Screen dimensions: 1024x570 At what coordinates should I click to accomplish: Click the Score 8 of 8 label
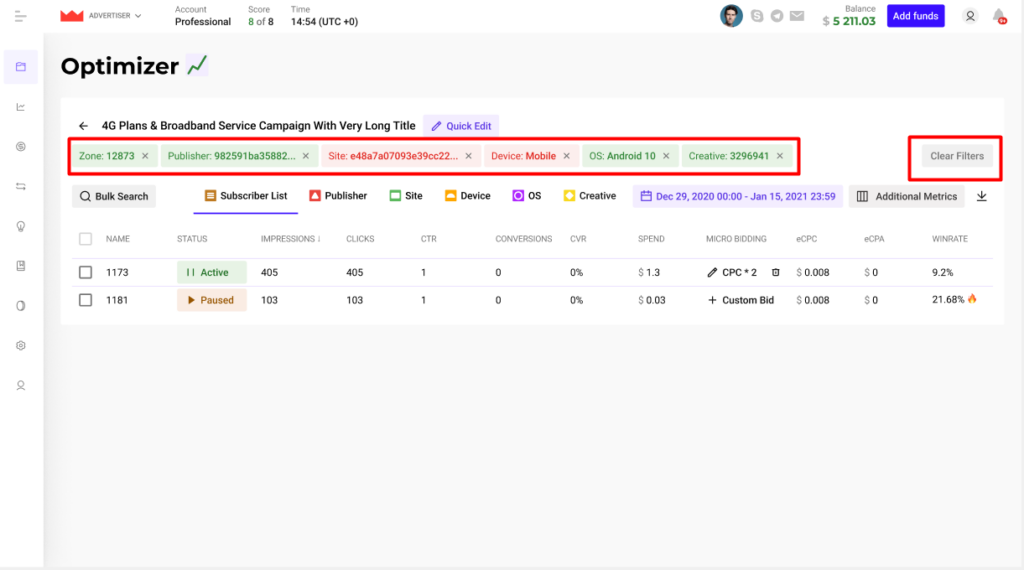point(261,16)
